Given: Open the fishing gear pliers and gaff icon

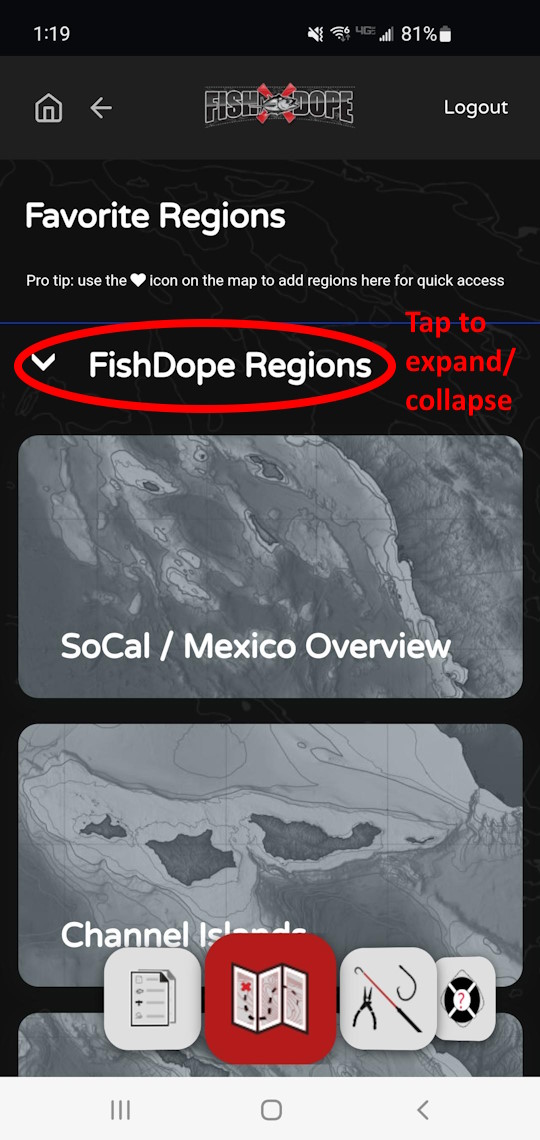Looking at the screenshot, I should pyautogui.click(x=388, y=998).
